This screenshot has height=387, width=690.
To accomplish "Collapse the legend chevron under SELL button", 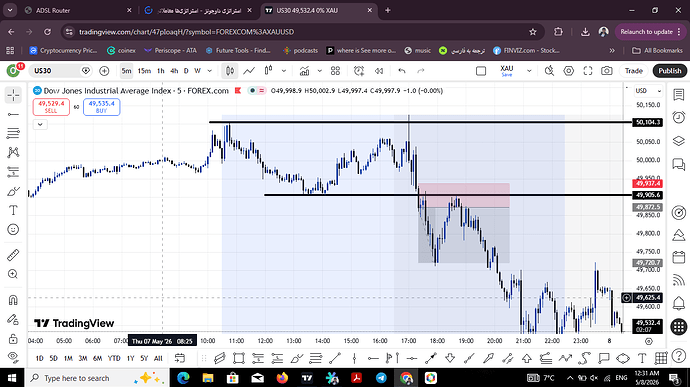I will tap(40, 125).
